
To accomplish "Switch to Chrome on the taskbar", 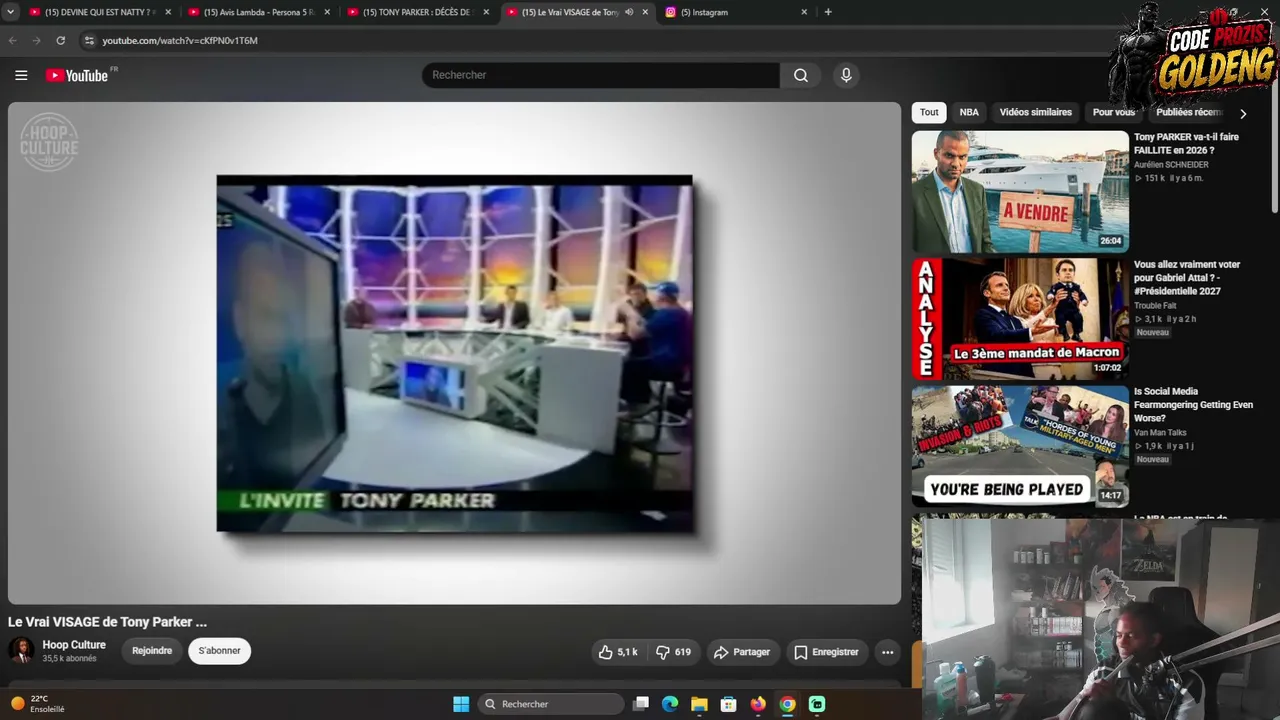I will click(788, 704).
